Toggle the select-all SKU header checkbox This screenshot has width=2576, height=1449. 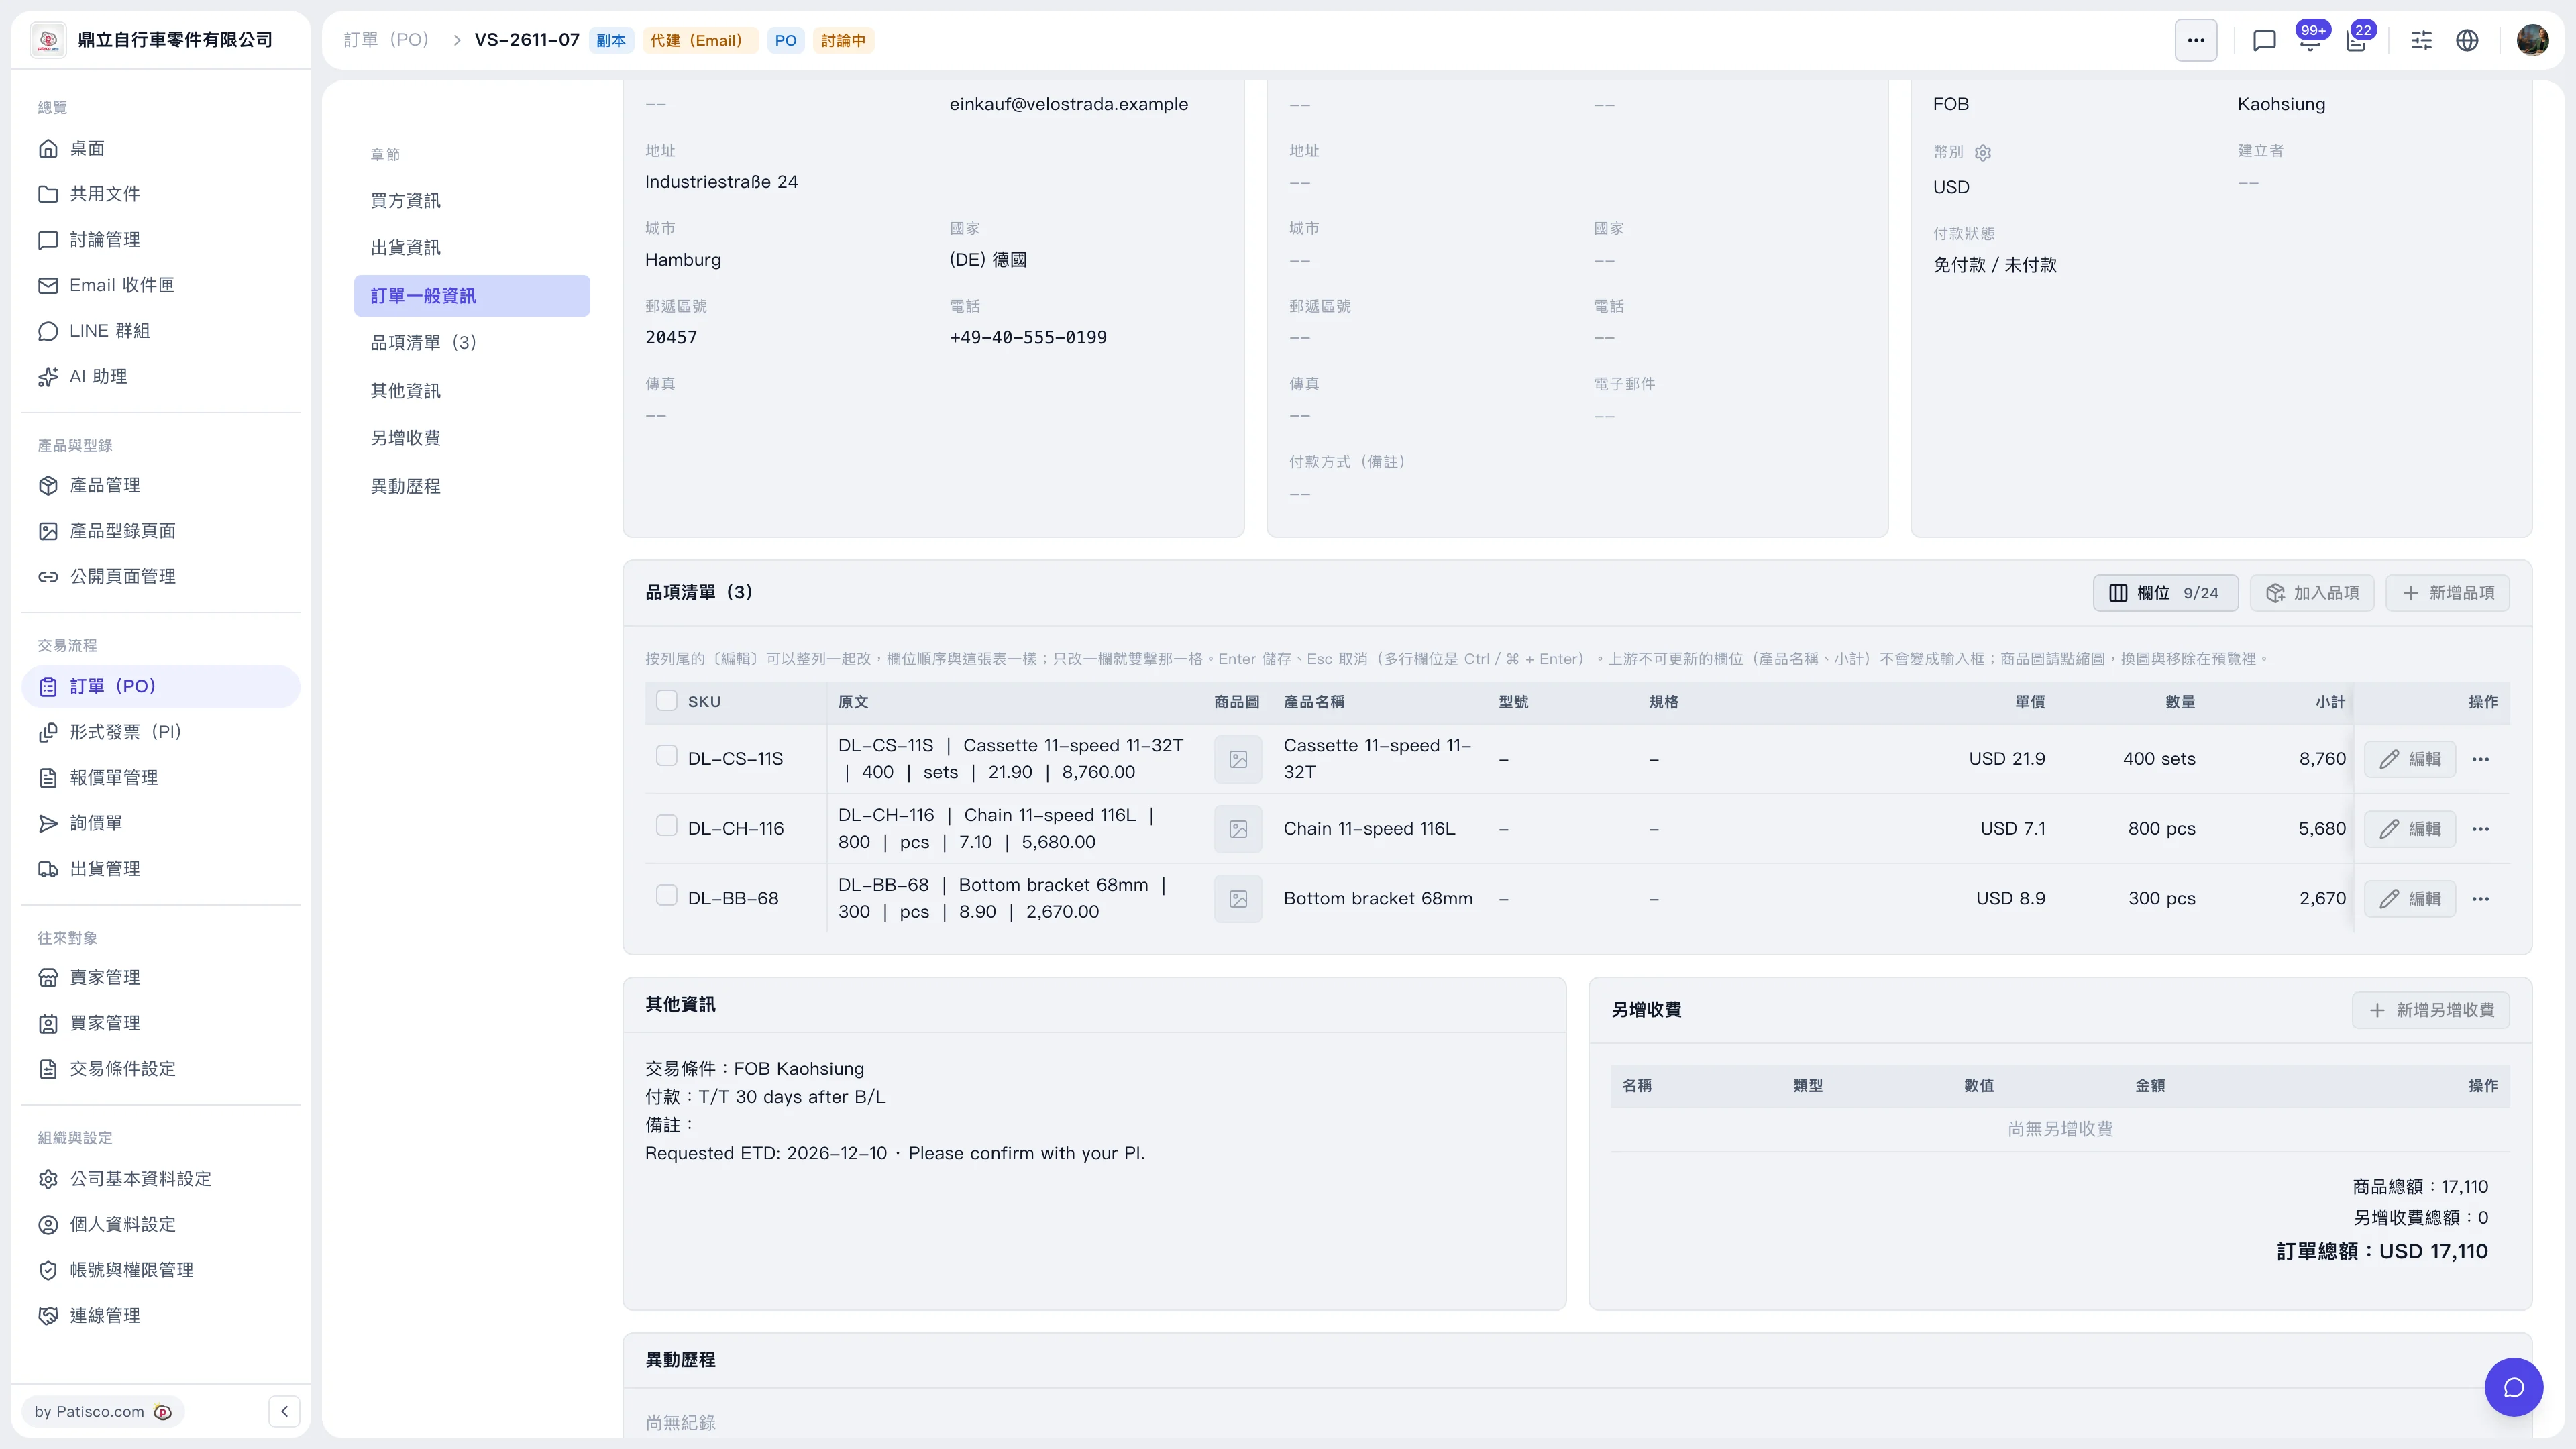click(x=666, y=701)
